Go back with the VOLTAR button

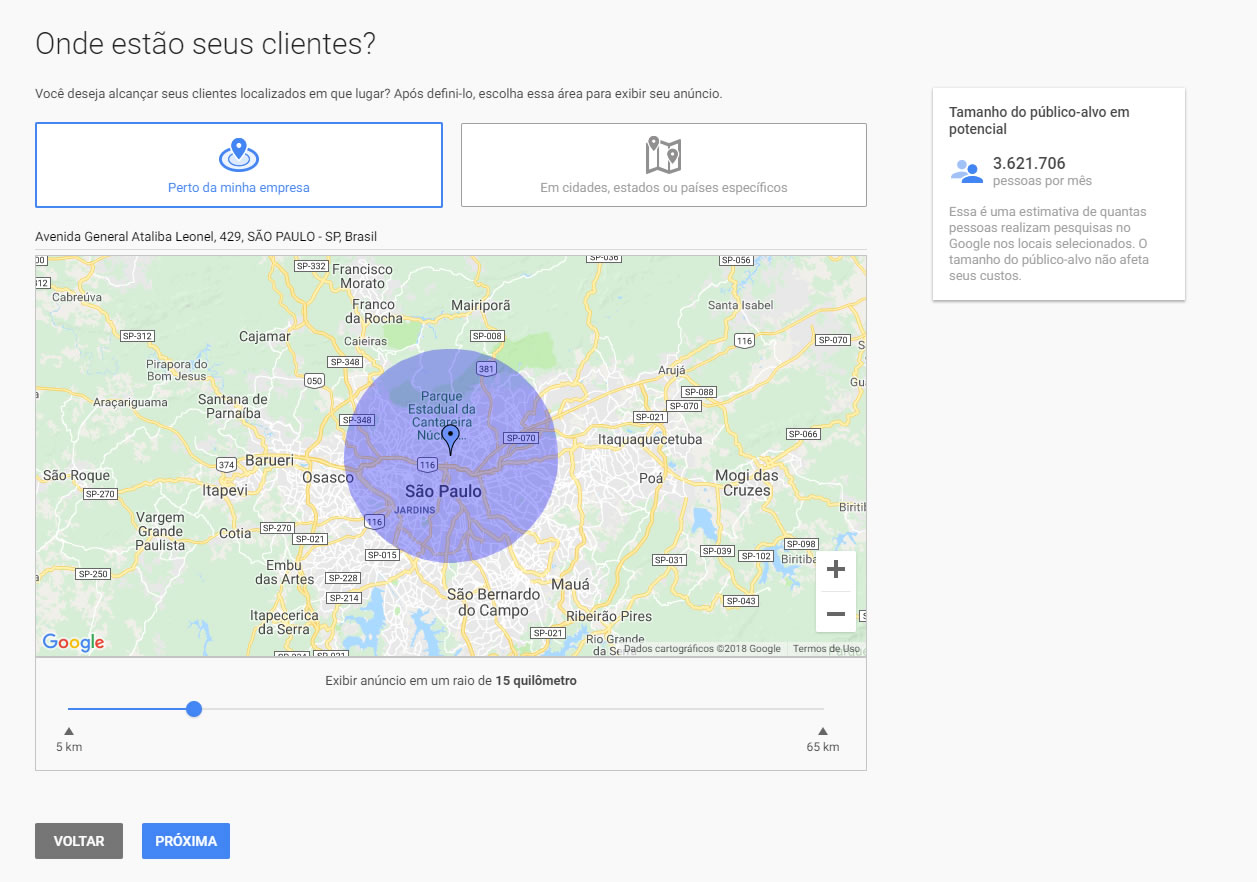pos(79,841)
